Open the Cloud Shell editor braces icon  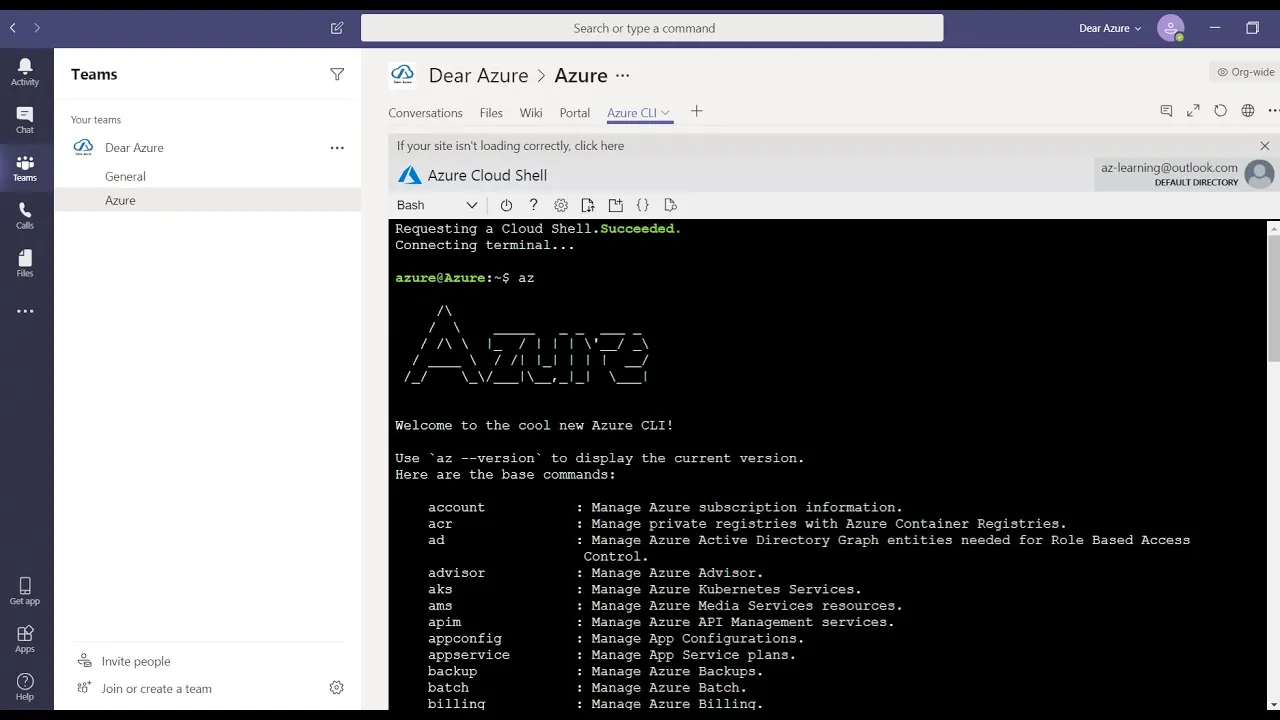[643, 205]
